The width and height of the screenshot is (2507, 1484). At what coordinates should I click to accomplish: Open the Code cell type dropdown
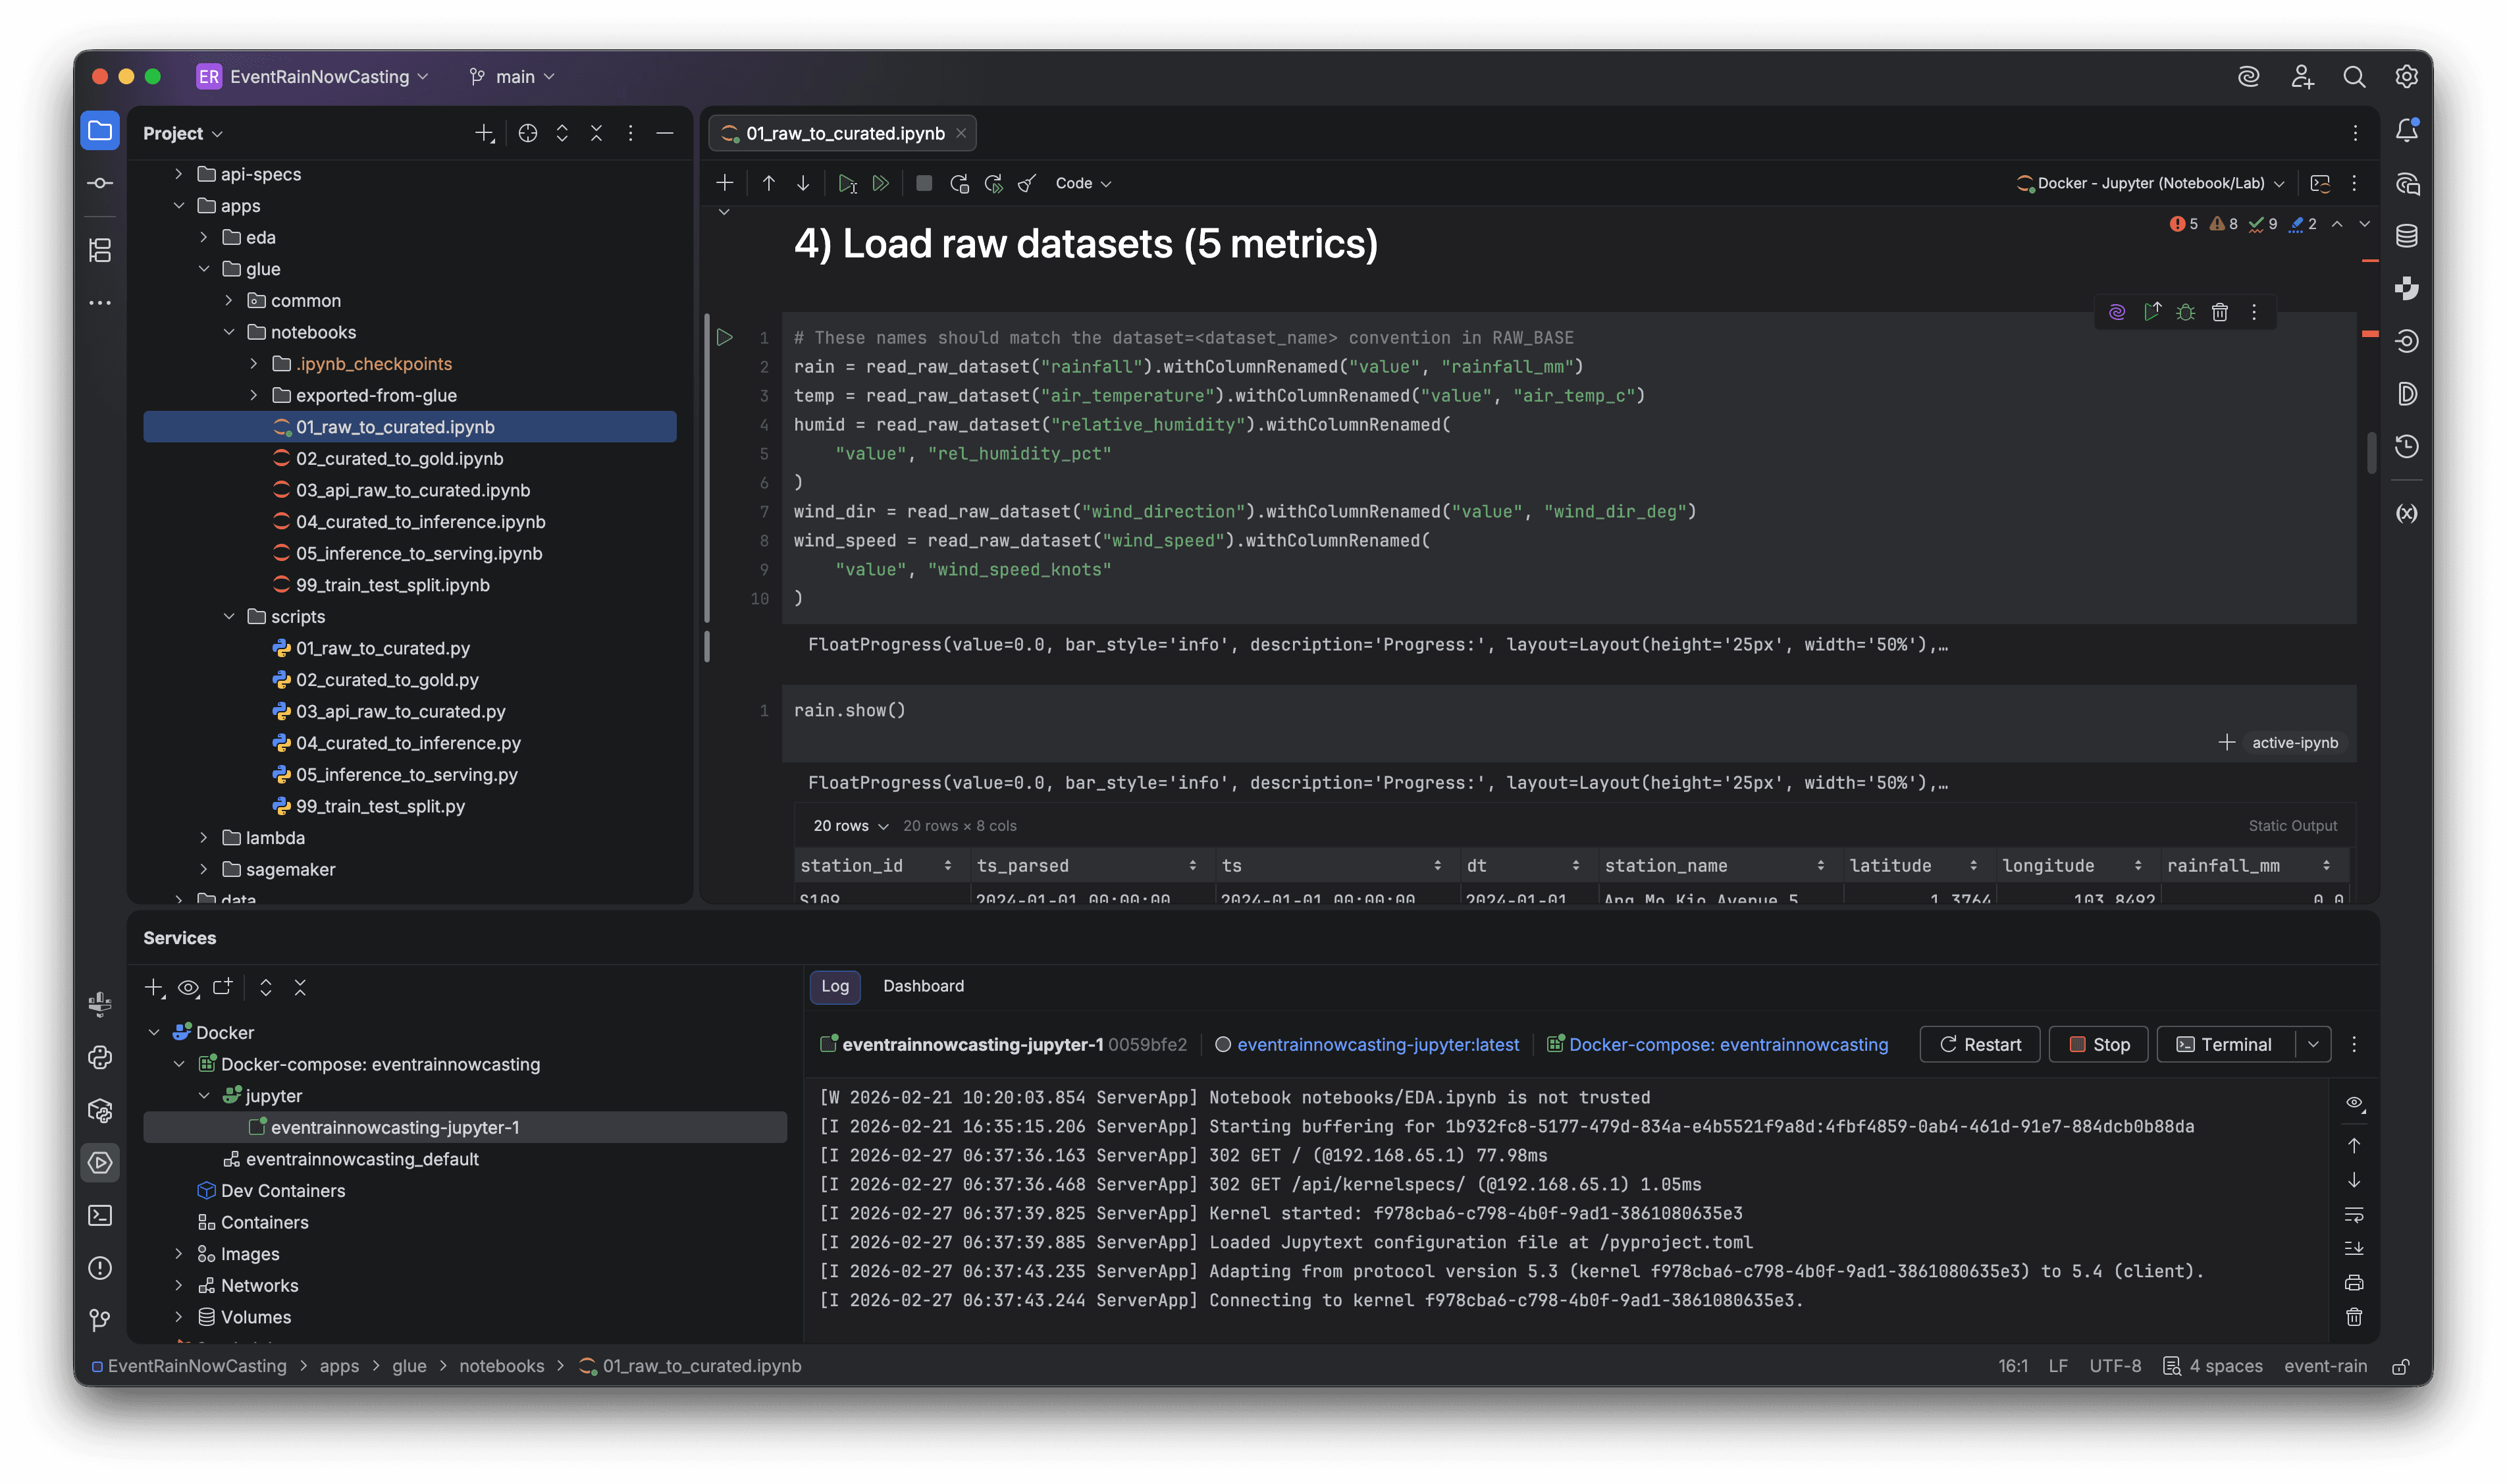point(1082,183)
